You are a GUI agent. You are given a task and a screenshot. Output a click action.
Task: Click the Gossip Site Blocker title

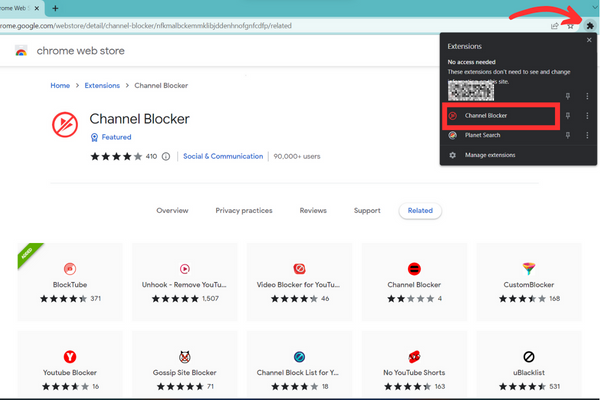click(184, 372)
